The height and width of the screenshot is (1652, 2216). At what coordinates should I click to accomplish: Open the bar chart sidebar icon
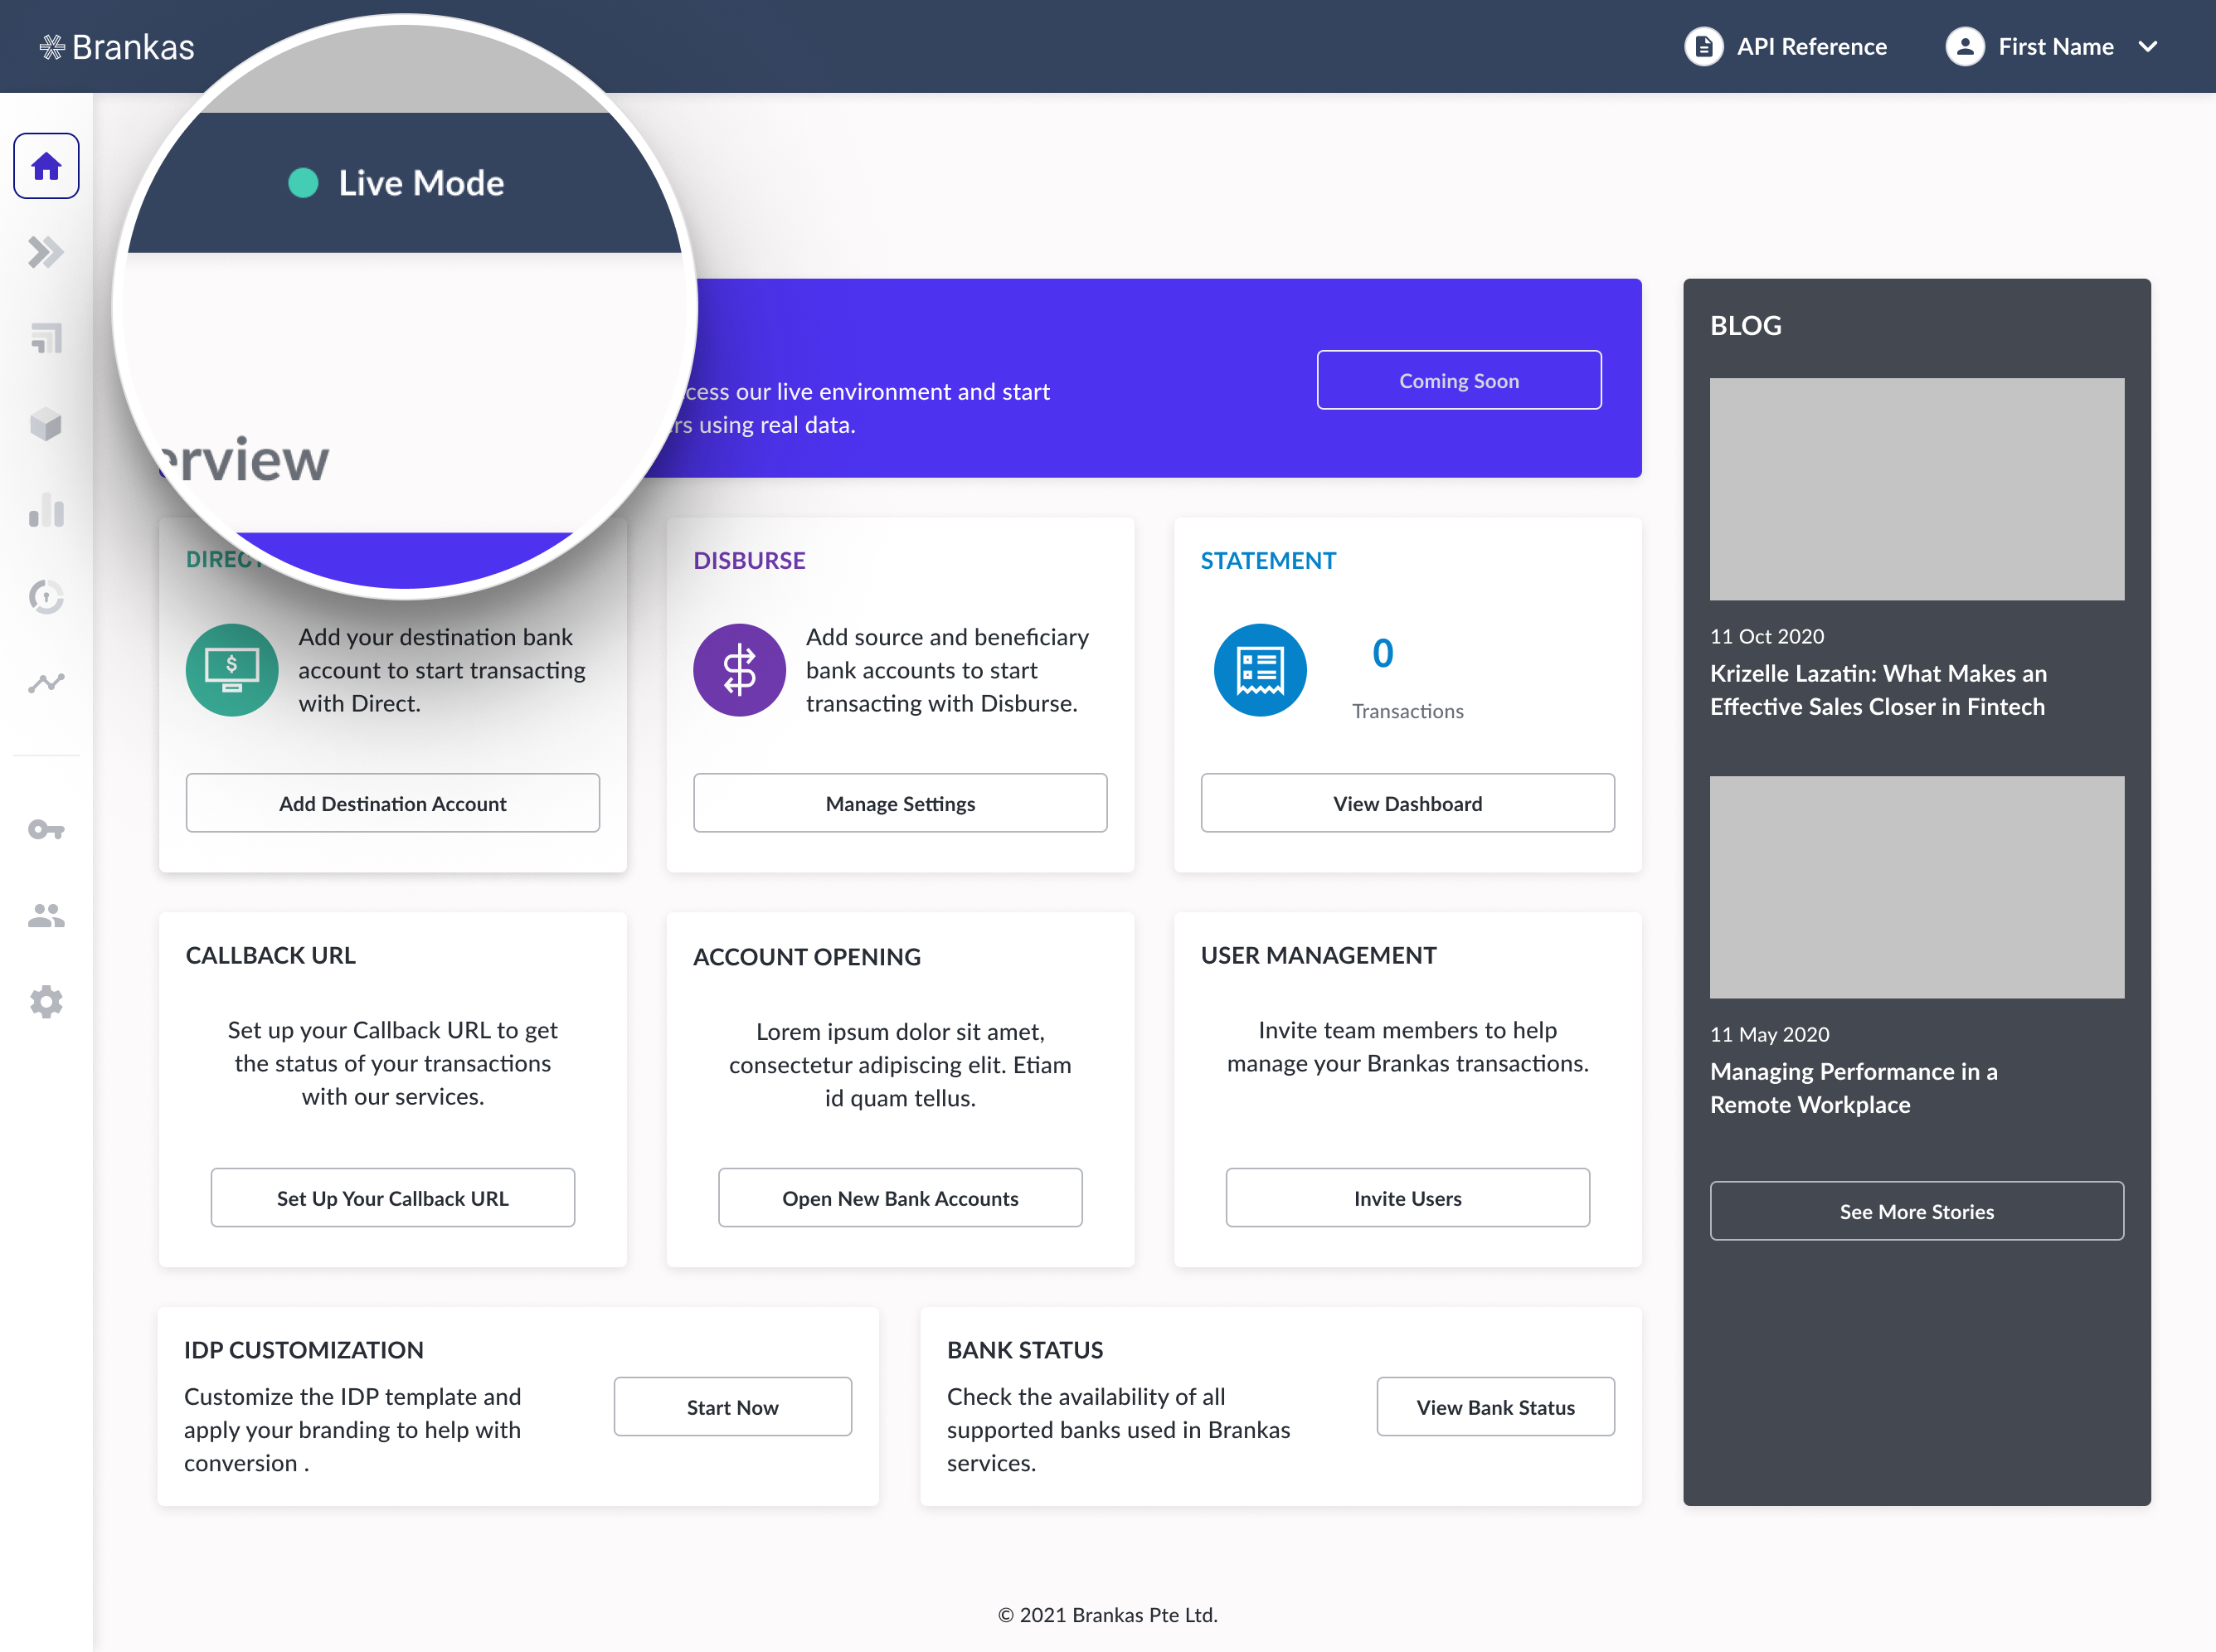46,510
